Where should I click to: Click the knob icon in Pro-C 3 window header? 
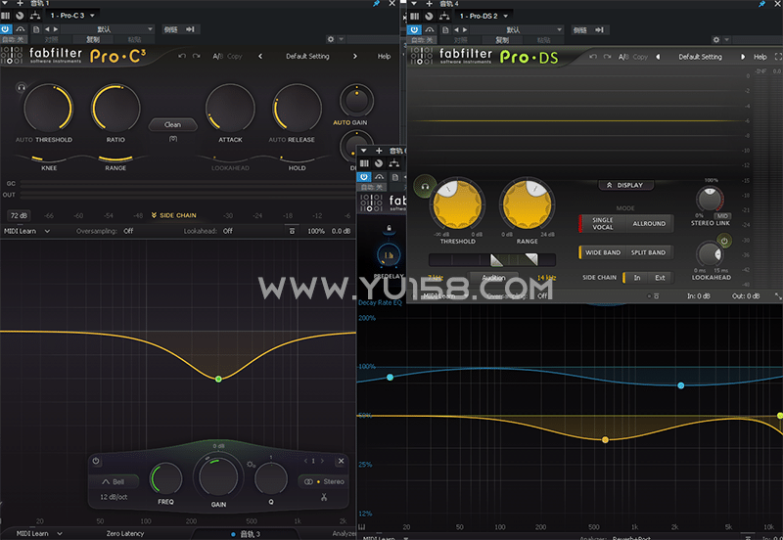tap(20, 15)
